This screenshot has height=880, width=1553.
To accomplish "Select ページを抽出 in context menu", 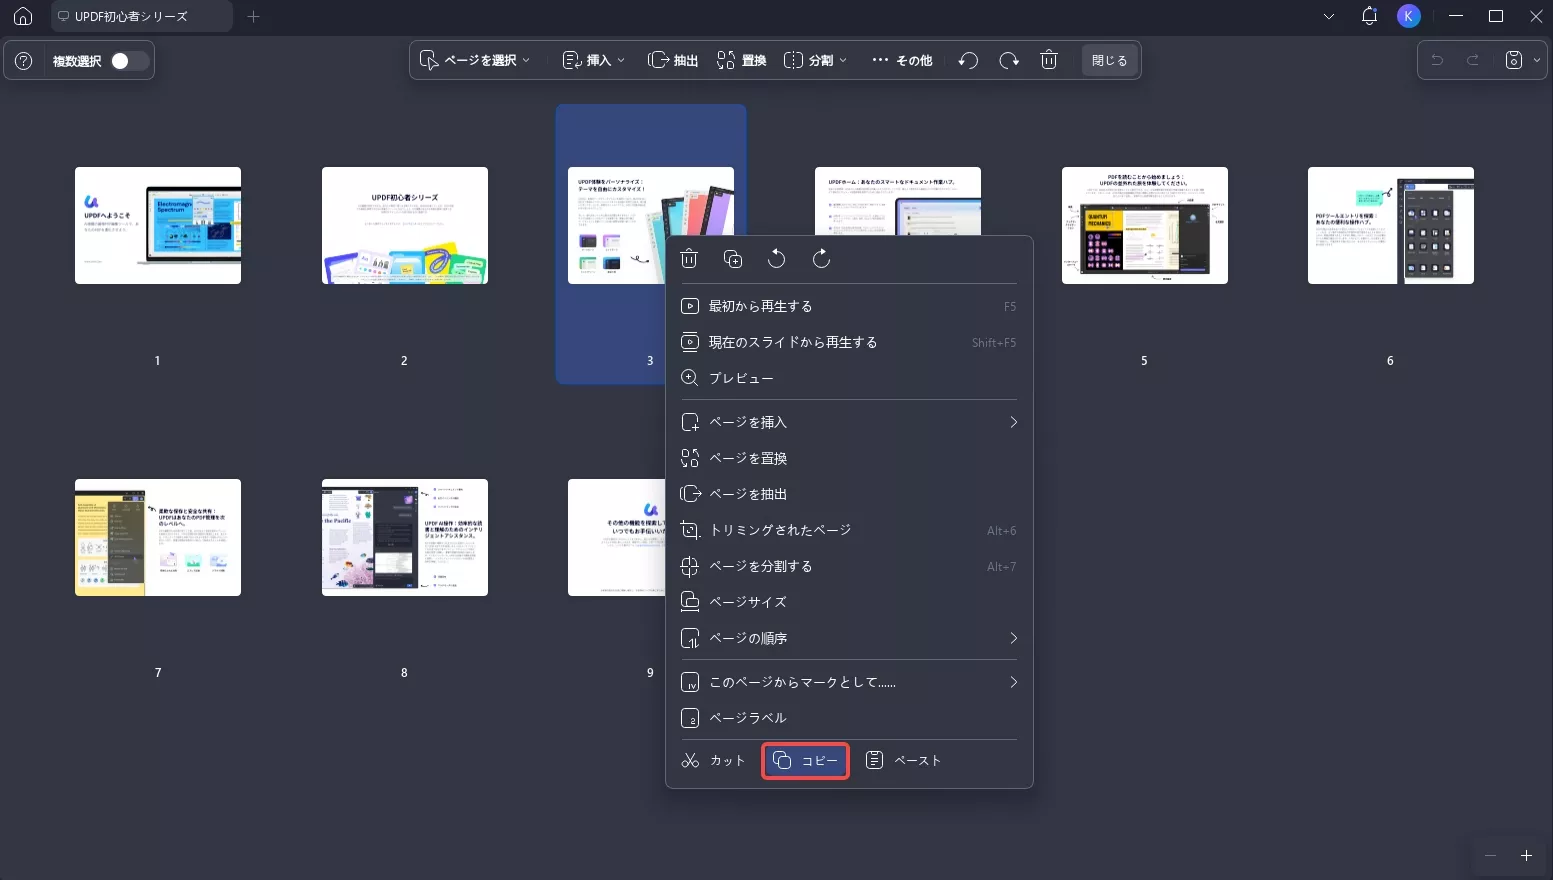I will (x=849, y=494).
